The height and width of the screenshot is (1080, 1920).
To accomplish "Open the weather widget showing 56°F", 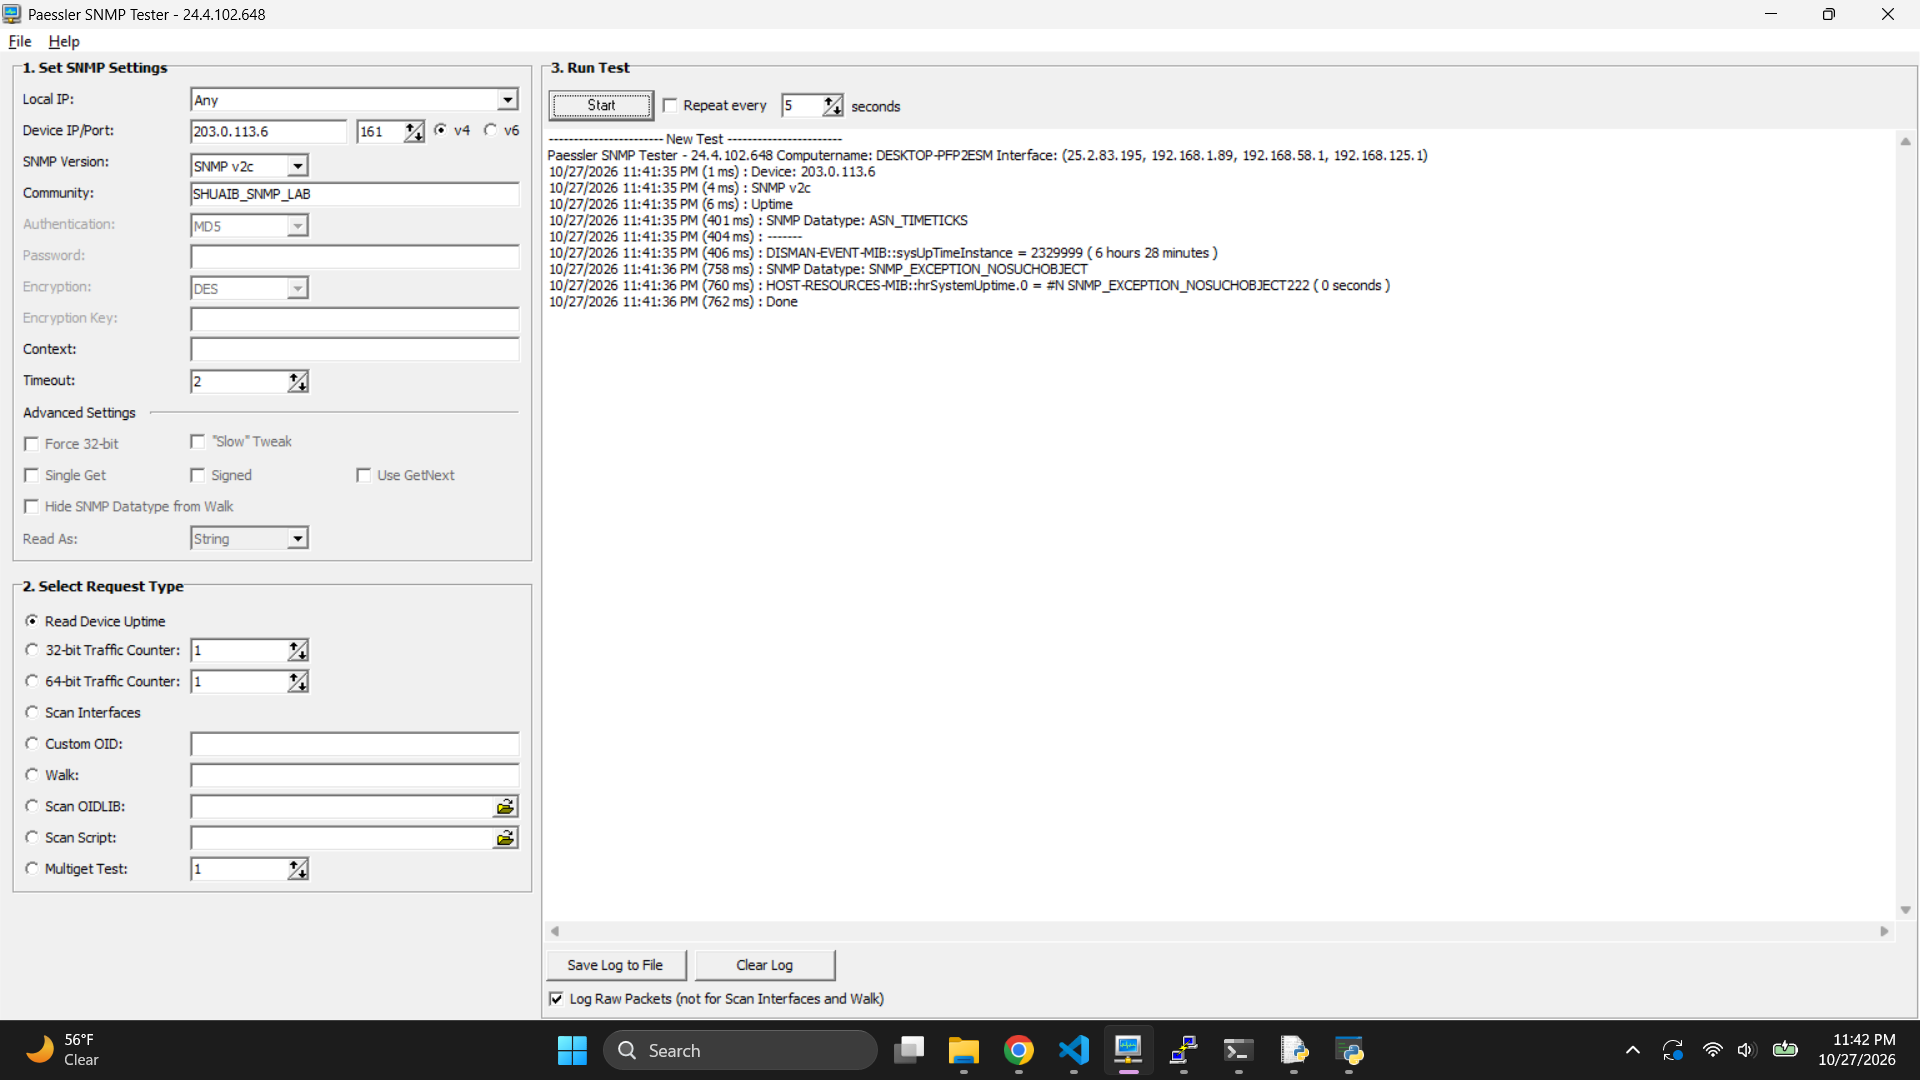I will pyautogui.click(x=62, y=1050).
